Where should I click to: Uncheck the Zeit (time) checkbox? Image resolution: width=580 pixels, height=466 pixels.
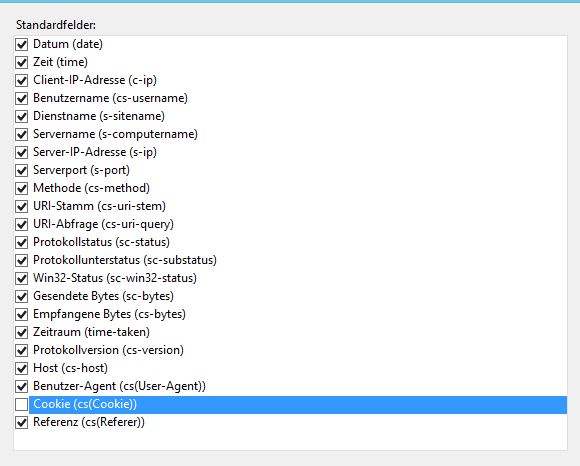(21, 63)
